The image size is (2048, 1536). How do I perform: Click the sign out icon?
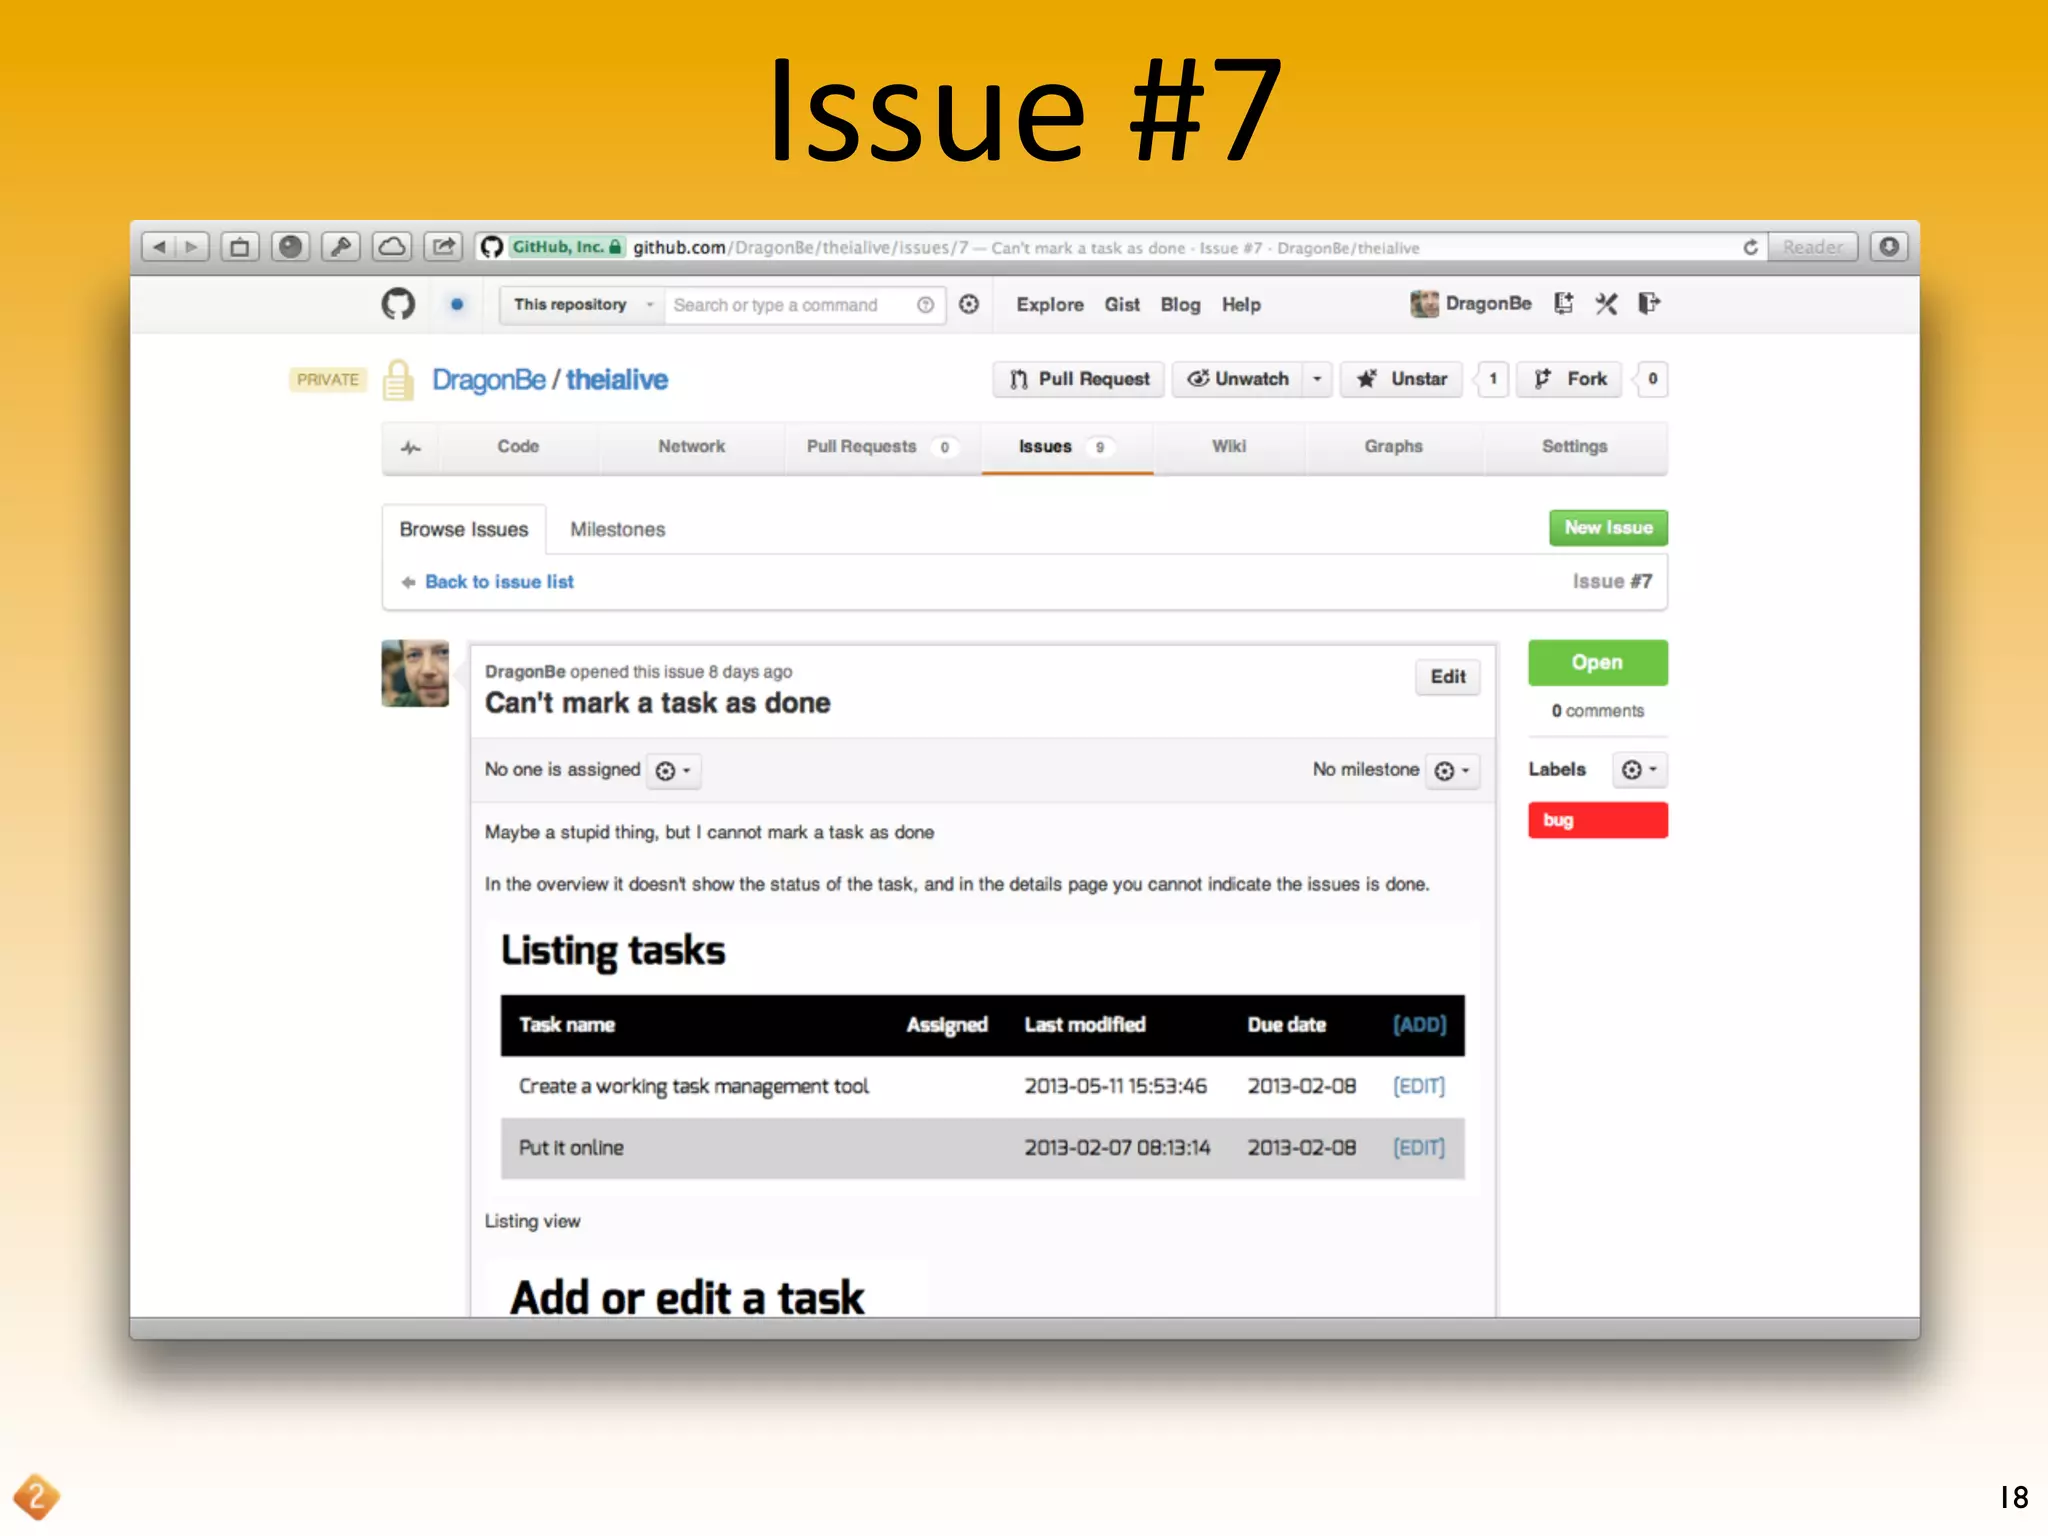point(1649,304)
